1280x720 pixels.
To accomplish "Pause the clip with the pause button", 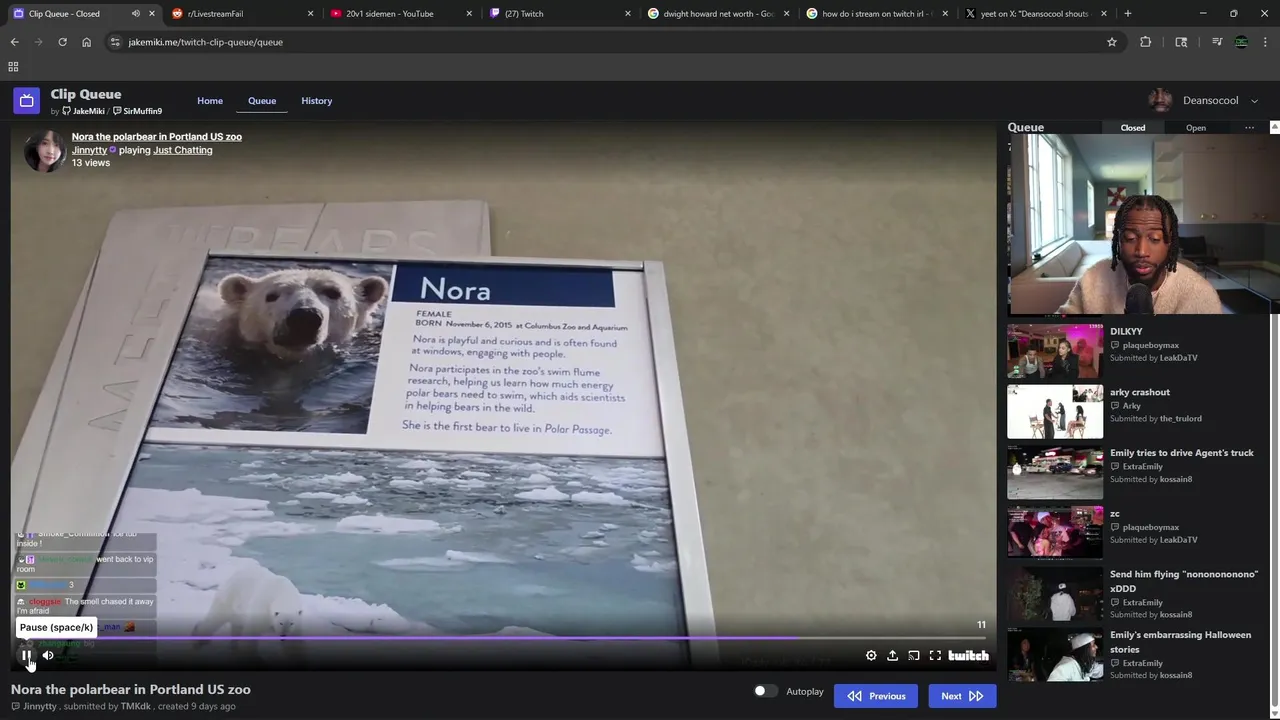I will pos(27,656).
